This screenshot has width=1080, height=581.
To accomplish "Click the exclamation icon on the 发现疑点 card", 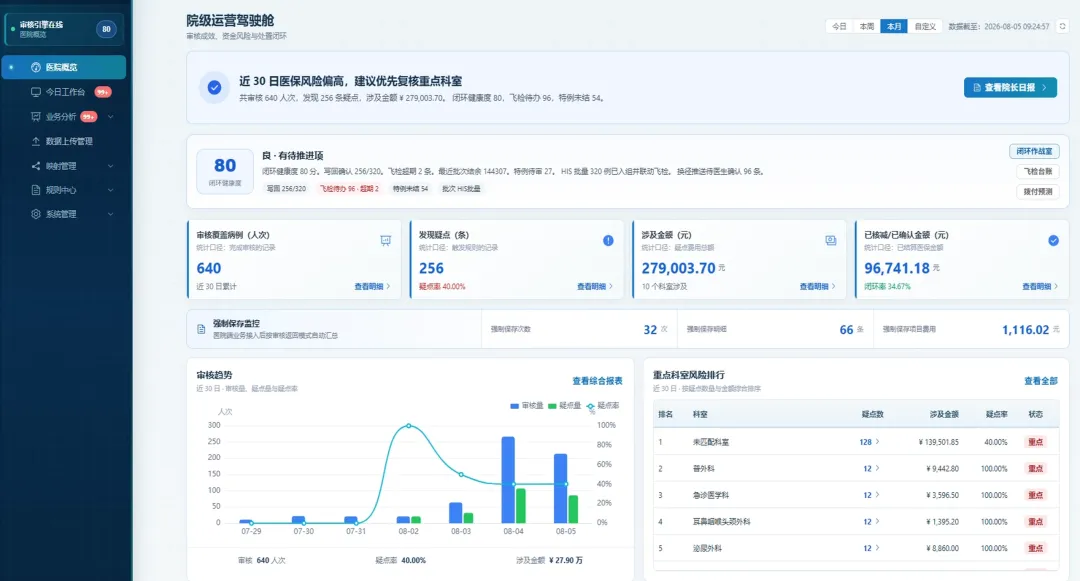I will tap(608, 240).
